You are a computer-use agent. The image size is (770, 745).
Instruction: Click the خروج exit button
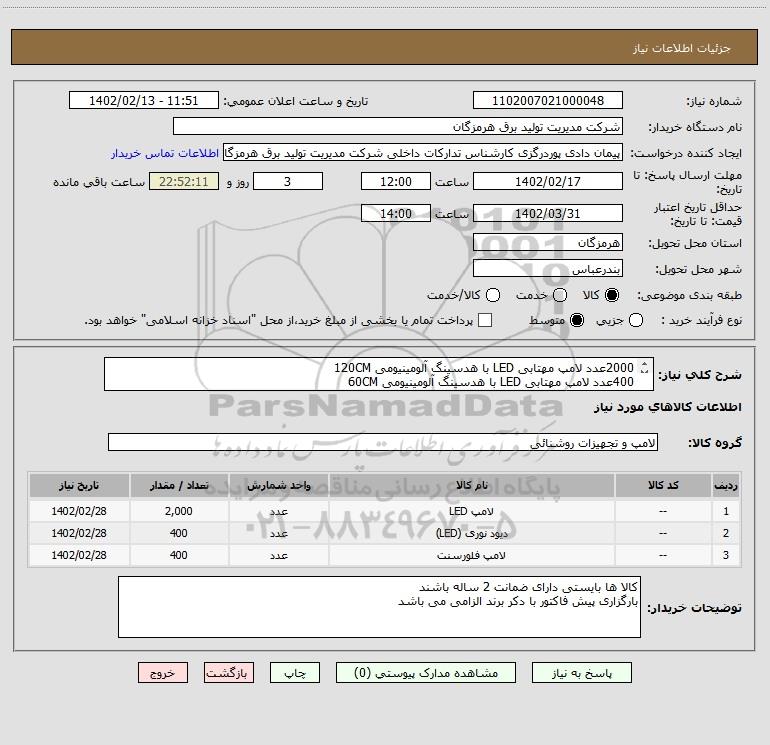tap(163, 673)
